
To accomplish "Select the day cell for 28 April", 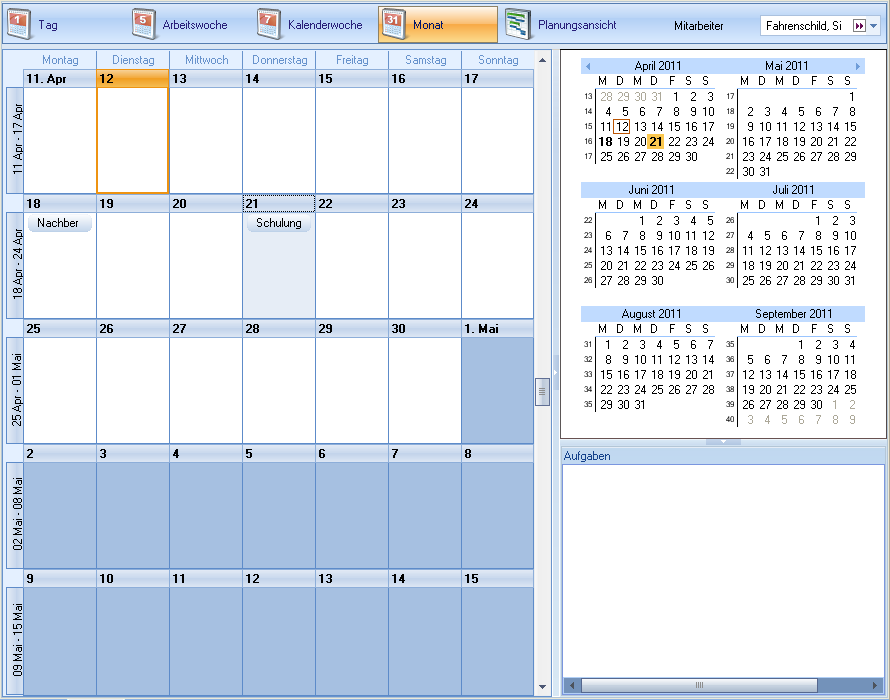I will point(278,390).
